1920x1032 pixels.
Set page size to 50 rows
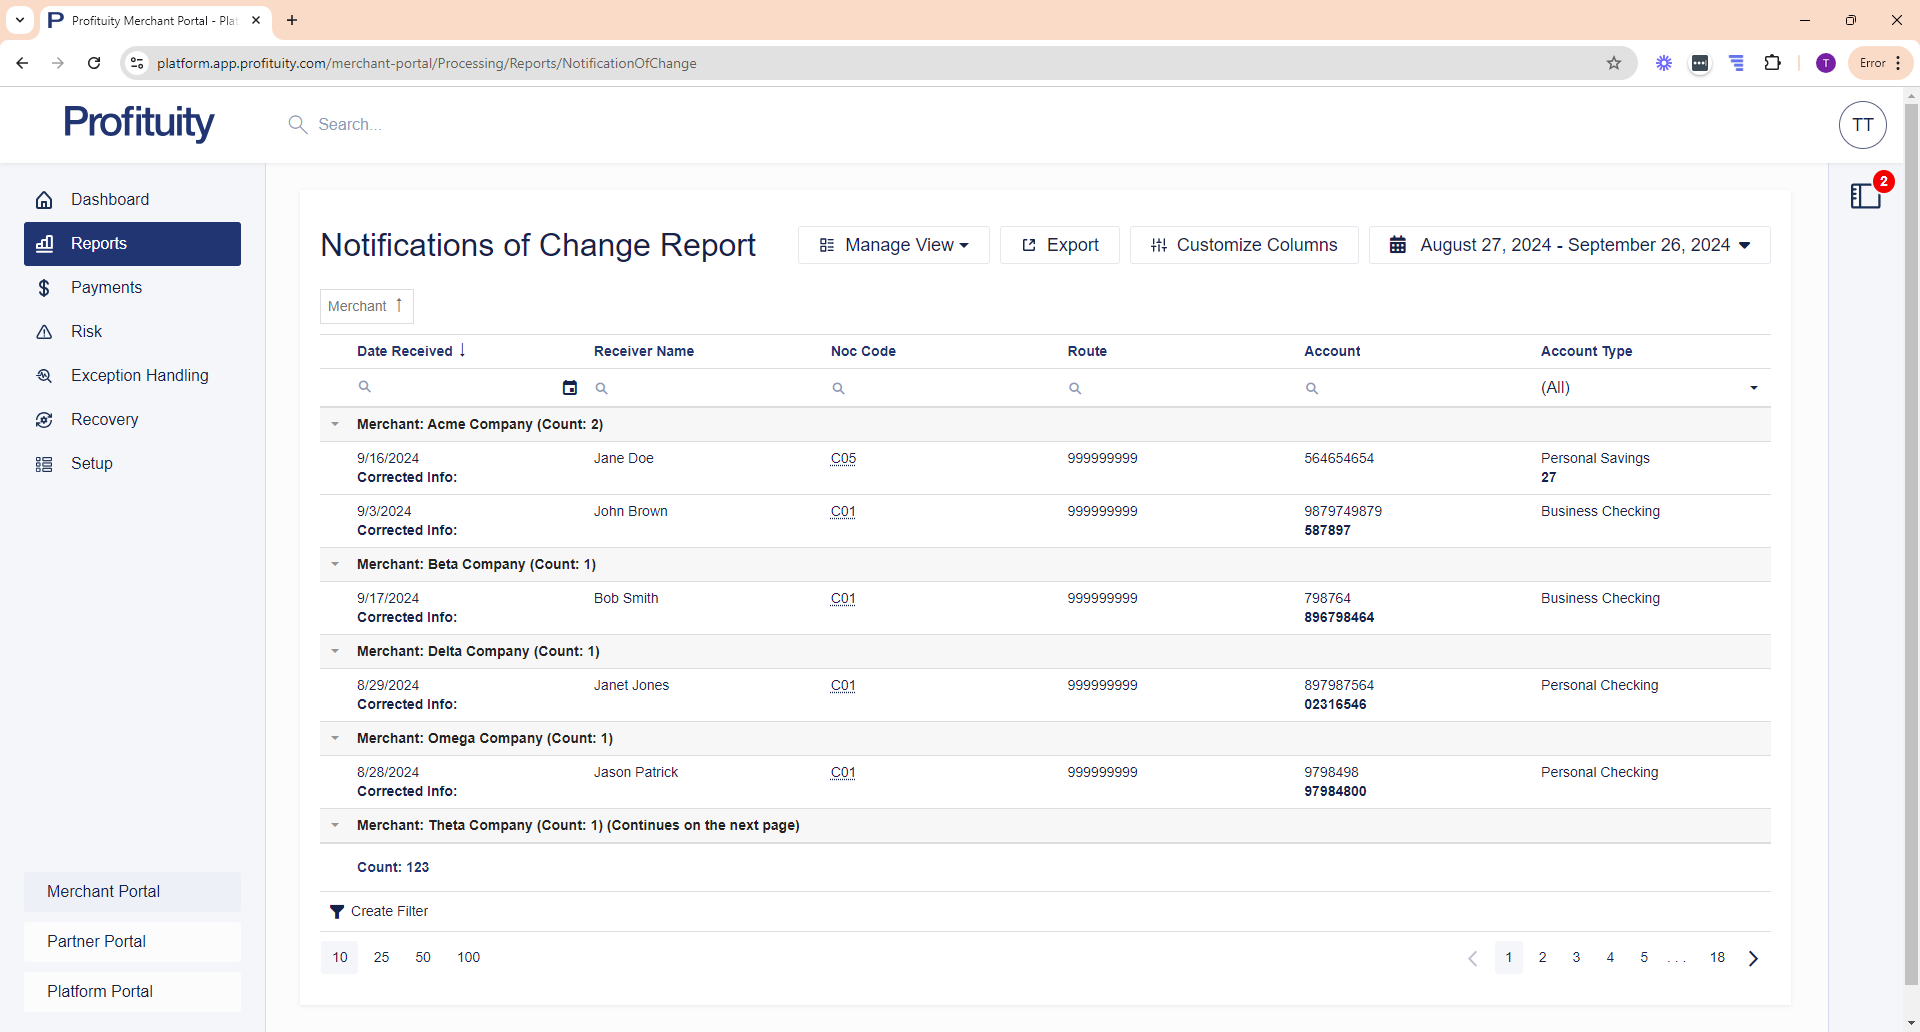click(423, 958)
